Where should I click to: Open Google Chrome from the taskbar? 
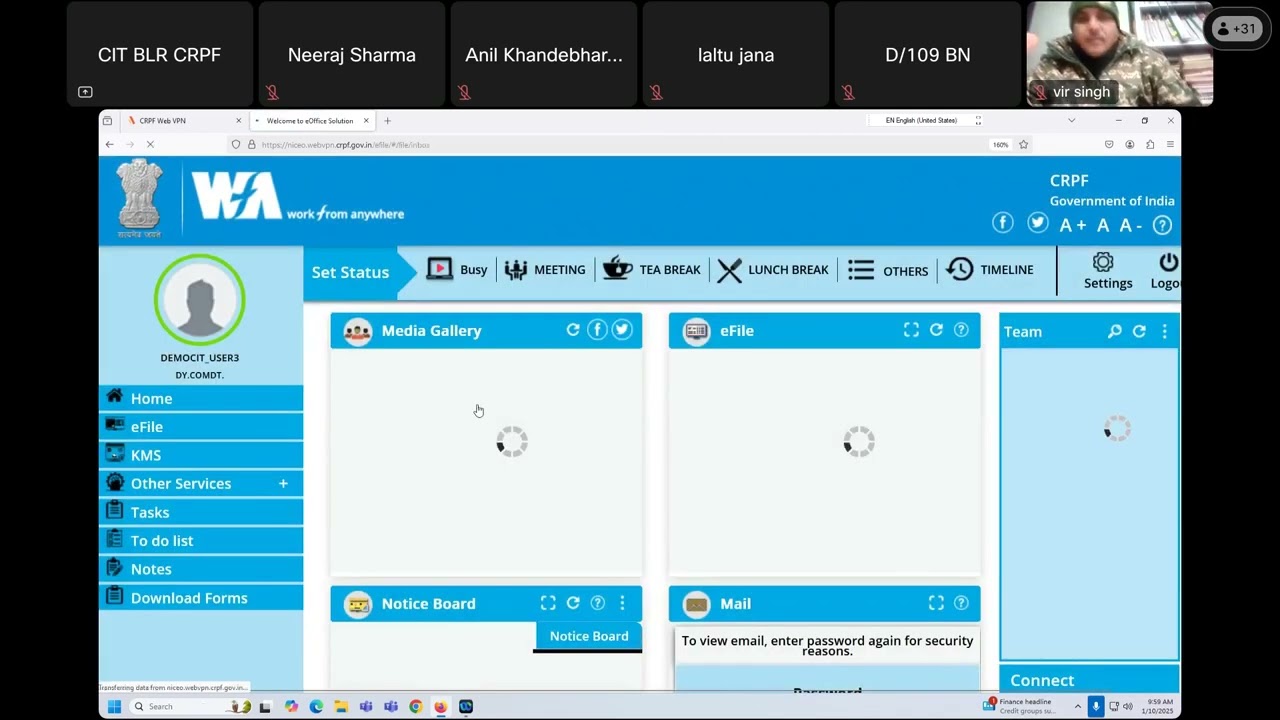tap(415, 707)
